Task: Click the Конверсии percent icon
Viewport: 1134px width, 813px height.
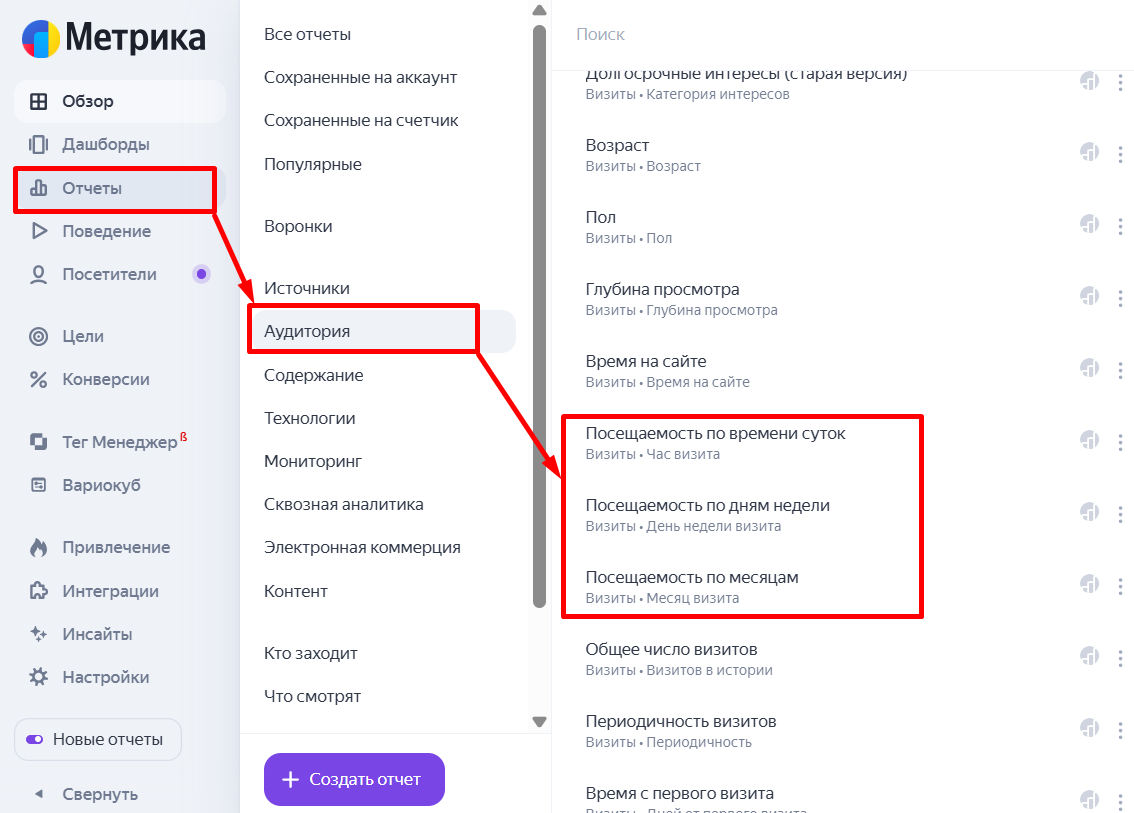Action: coord(39,379)
